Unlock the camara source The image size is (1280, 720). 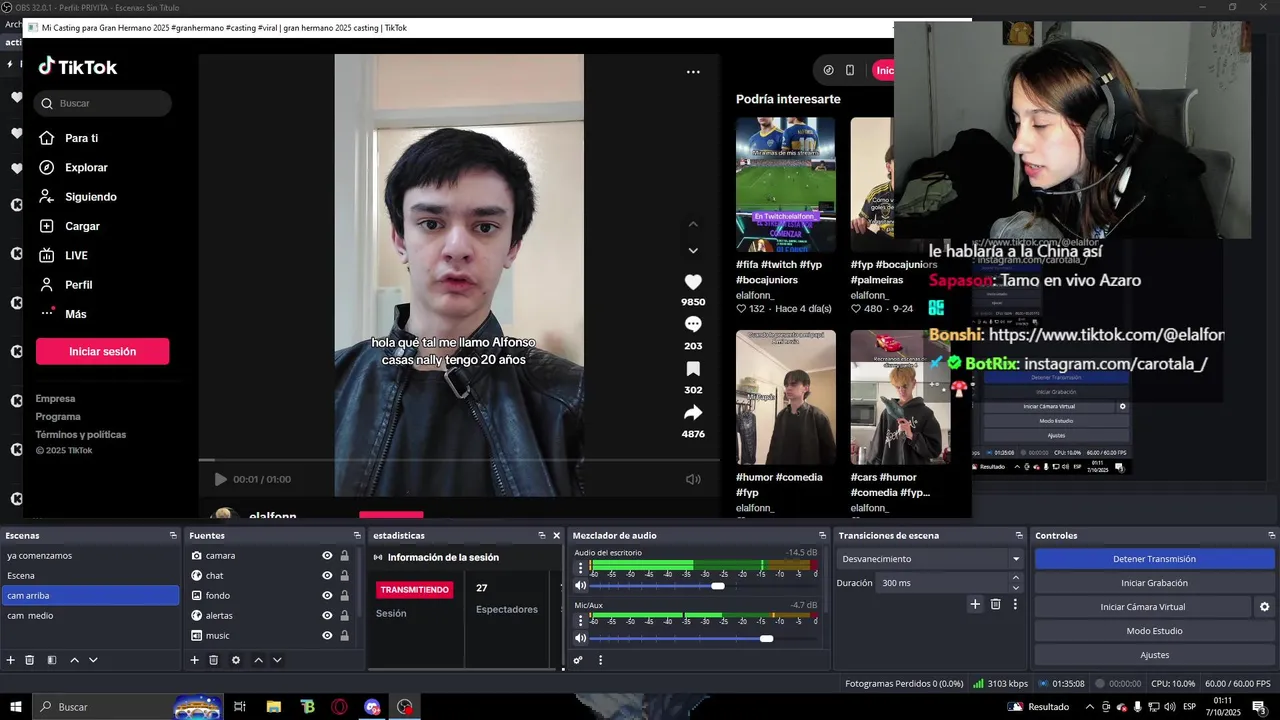point(344,556)
